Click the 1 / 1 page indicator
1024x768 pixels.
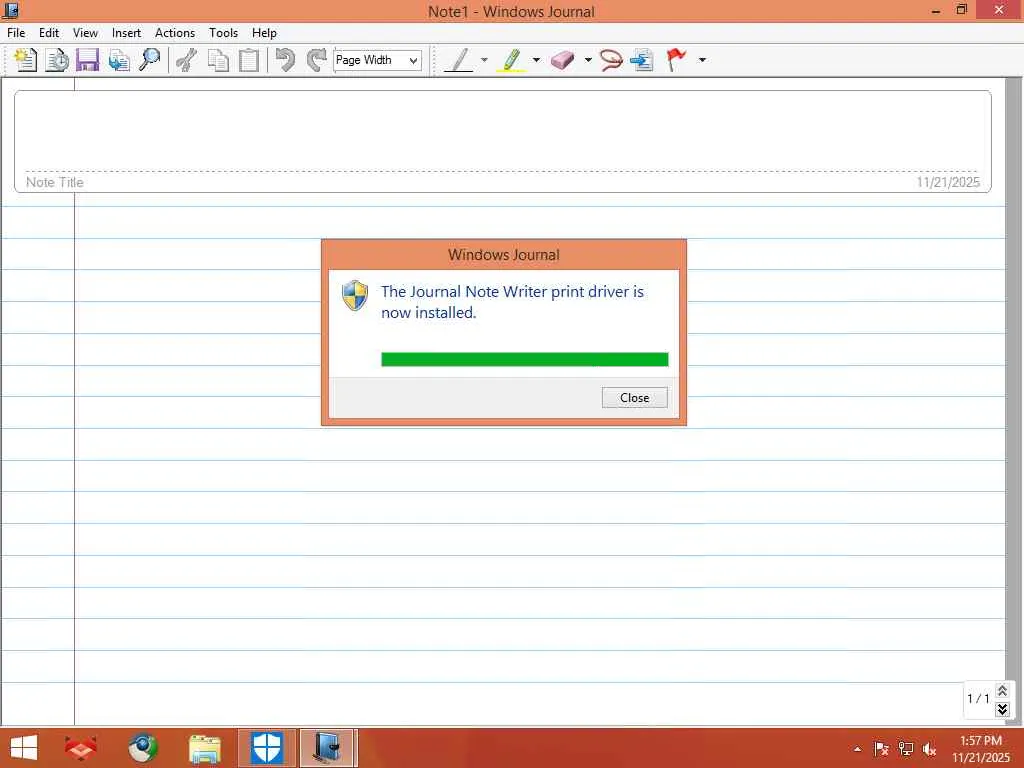pos(978,699)
